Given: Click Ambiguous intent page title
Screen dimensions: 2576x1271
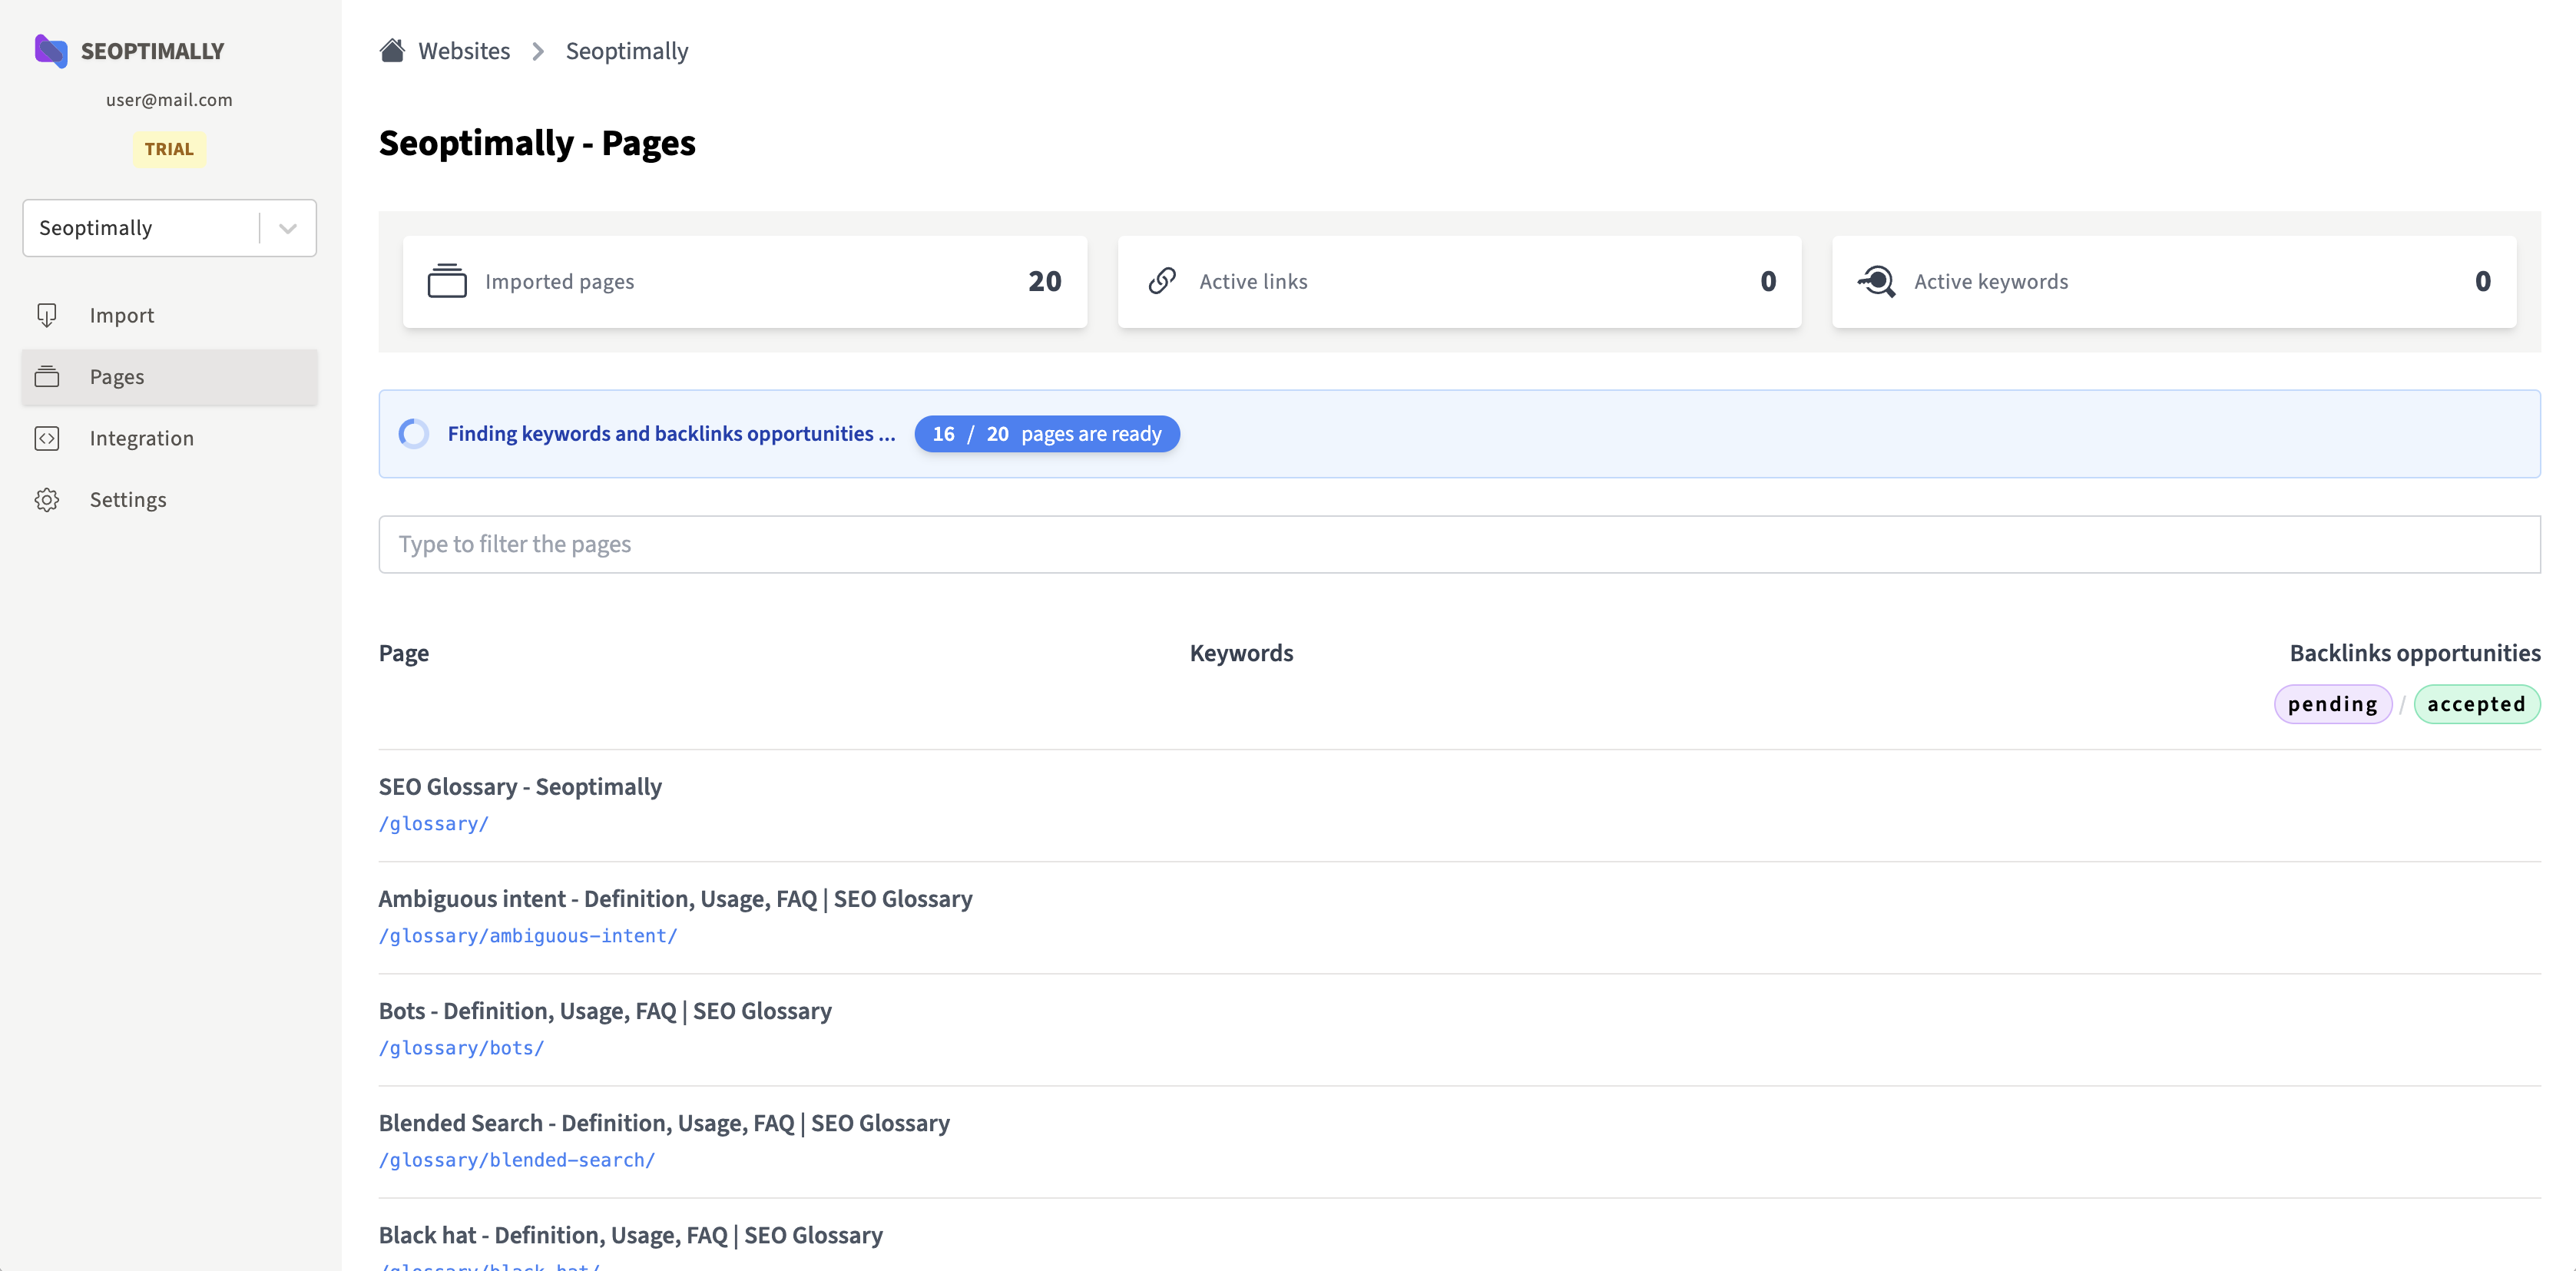Looking at the screenshot, I should point(676,899).
